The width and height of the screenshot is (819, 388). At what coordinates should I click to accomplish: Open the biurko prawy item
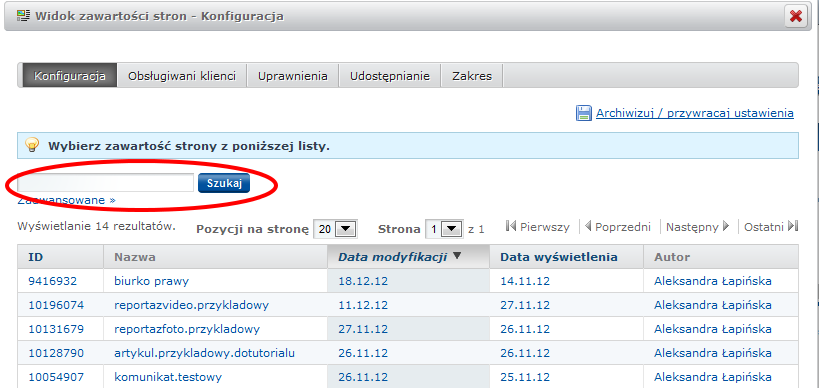point(151,281)
